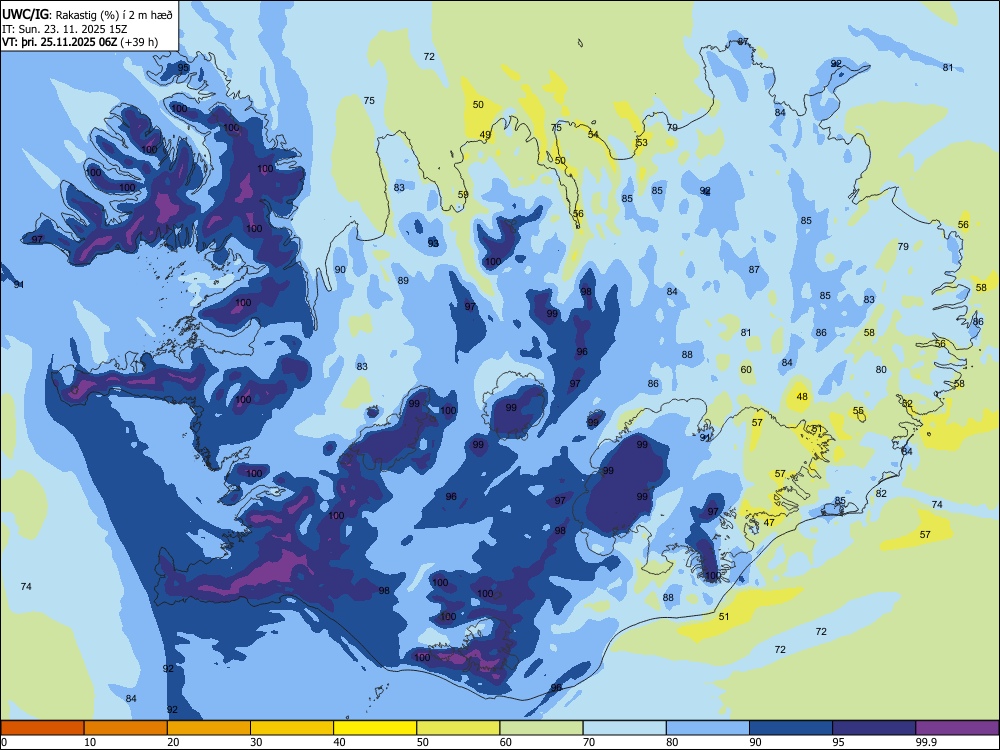The image size is (1000, 750).
Task: Select the map value '55'
Action: 858,411
